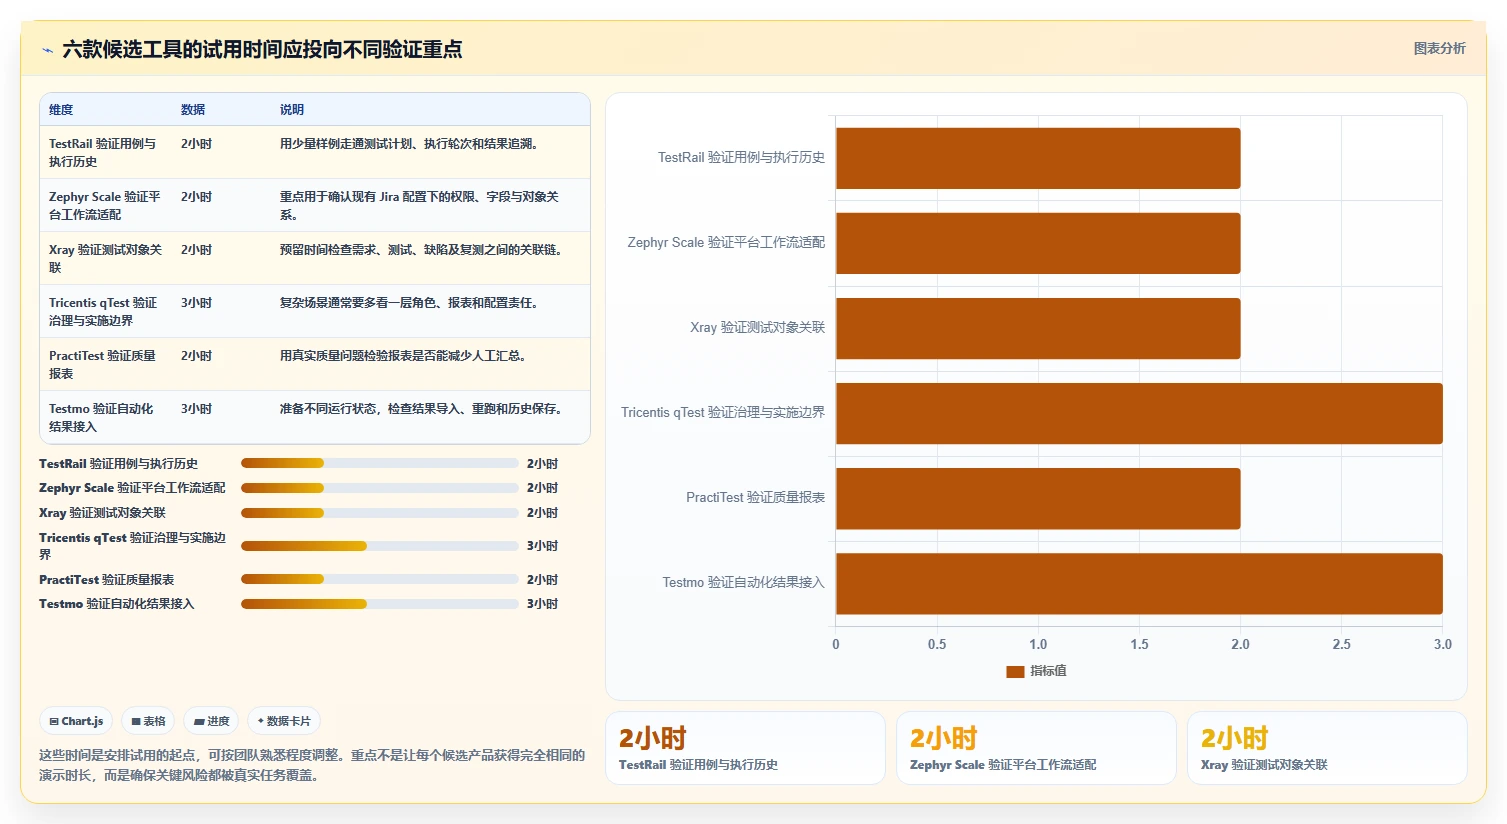Click the TestRail bar in the chart

tap(1038, 158)
